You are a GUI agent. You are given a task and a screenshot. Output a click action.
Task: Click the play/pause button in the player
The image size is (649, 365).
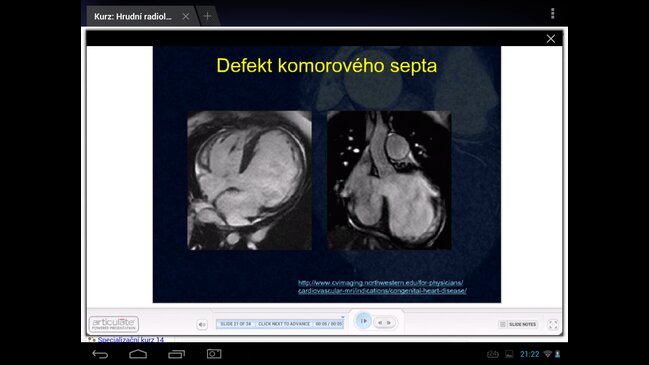[363, 321]
